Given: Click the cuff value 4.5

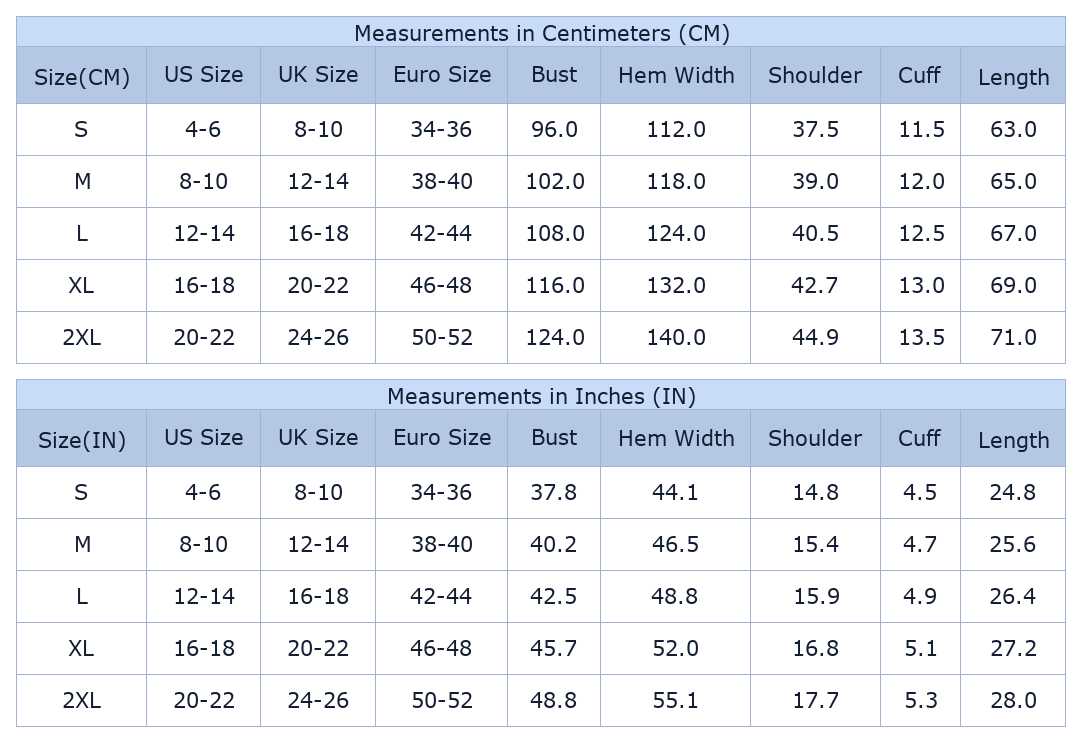Looking at the screenshot, I should (x=920, y=493).
